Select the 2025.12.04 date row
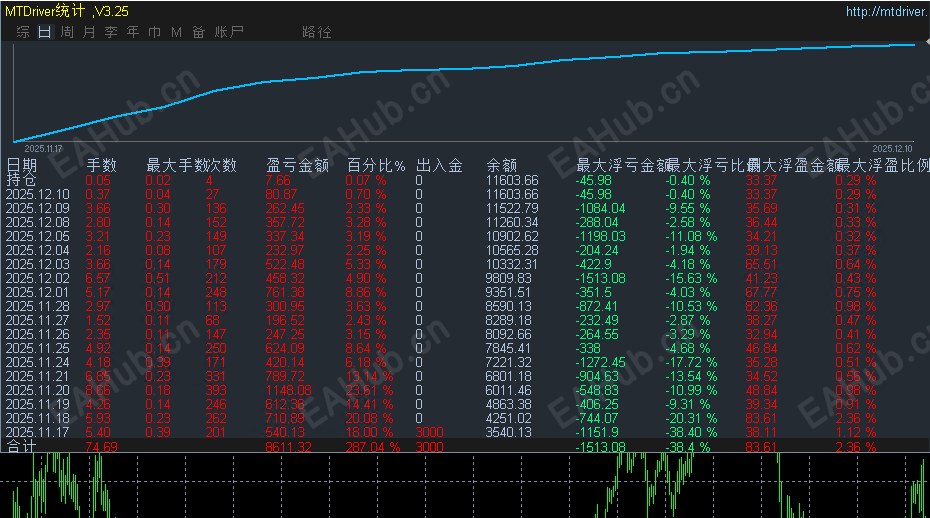Image resolution: width=930 pixels, height=518 pixels. click(37, 250)
